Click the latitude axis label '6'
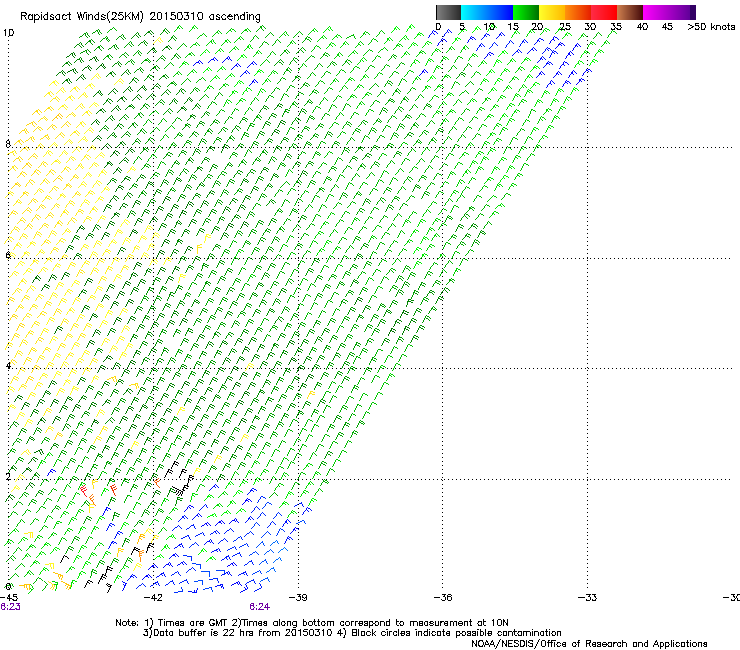 (8, 255)
